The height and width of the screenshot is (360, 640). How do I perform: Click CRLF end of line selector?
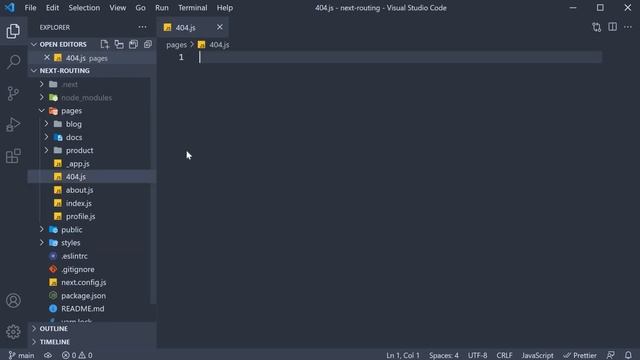point(504,355)
